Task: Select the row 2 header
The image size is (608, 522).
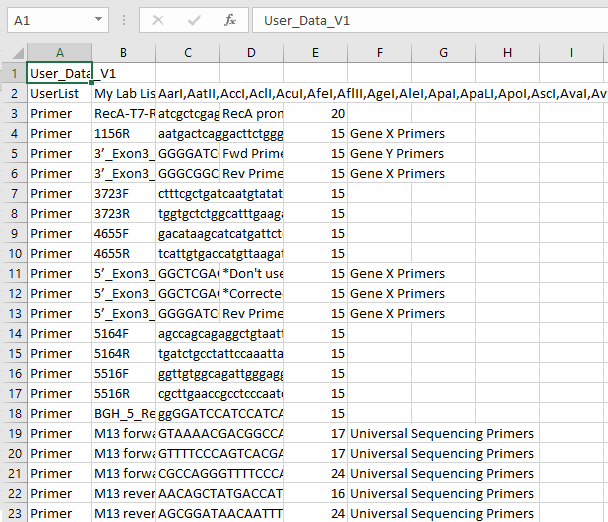Action: tap(13, 93)
